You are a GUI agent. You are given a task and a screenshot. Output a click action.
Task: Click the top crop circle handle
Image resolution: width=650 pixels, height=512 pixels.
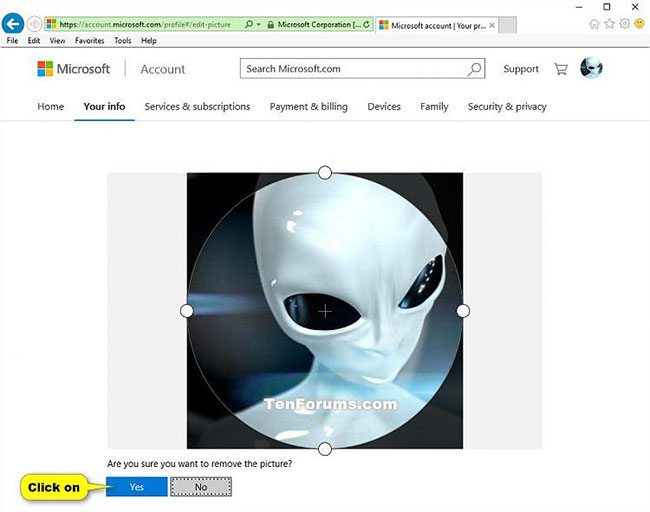[325, 172]
